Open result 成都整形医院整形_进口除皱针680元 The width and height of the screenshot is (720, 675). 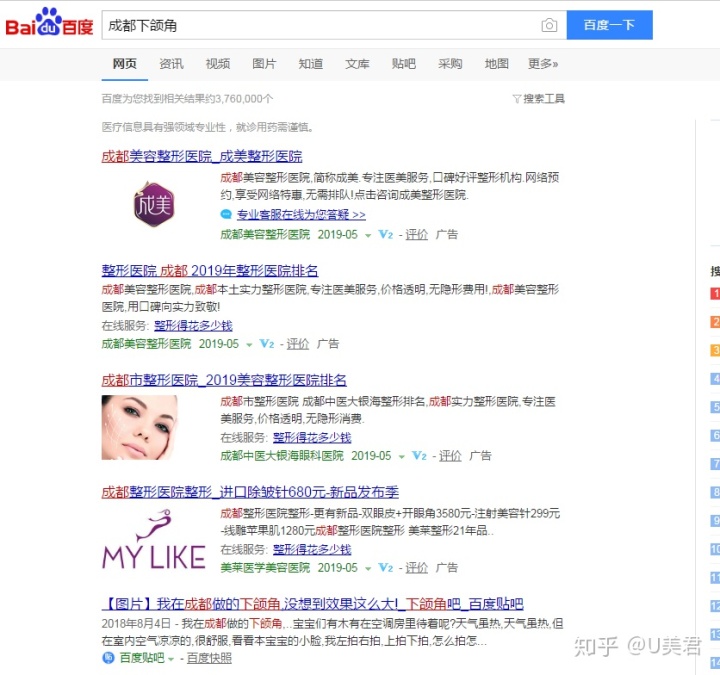point(250,492)
